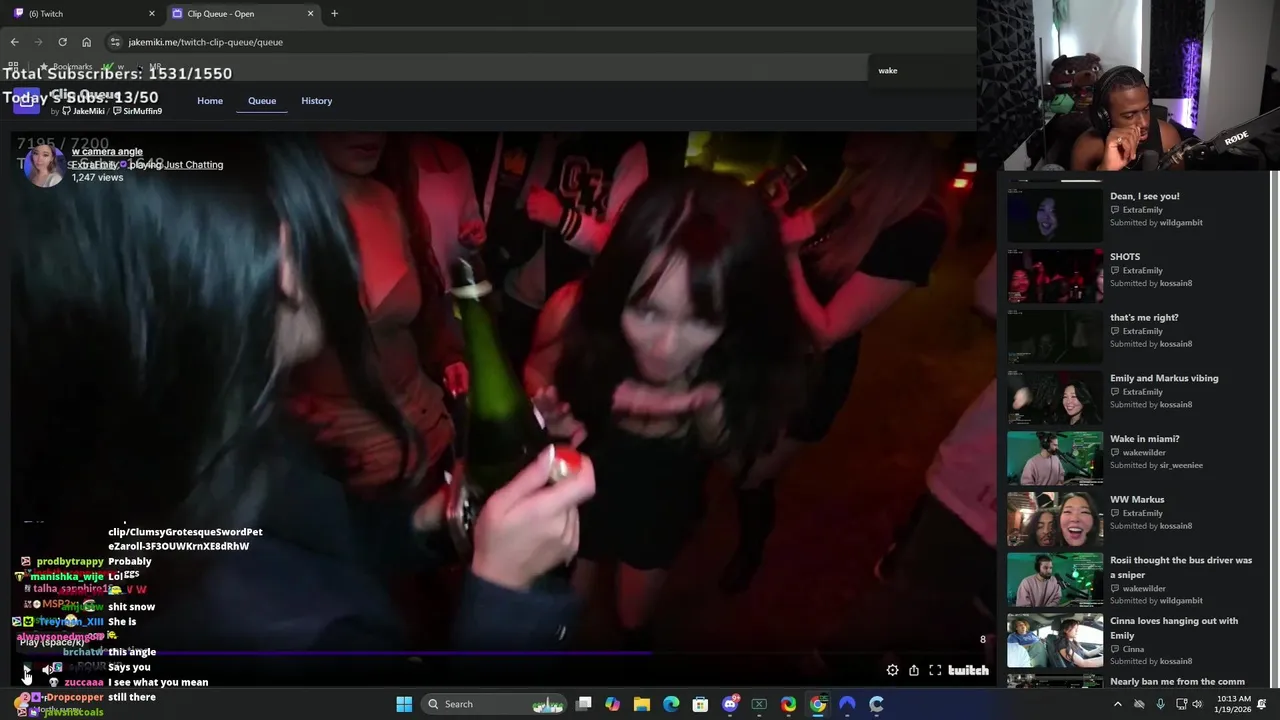The width and height of the screenshot is (1280, 720).
Task: Open the Bookmarks folder in bookmarks bar
Action: coord(66,67)
